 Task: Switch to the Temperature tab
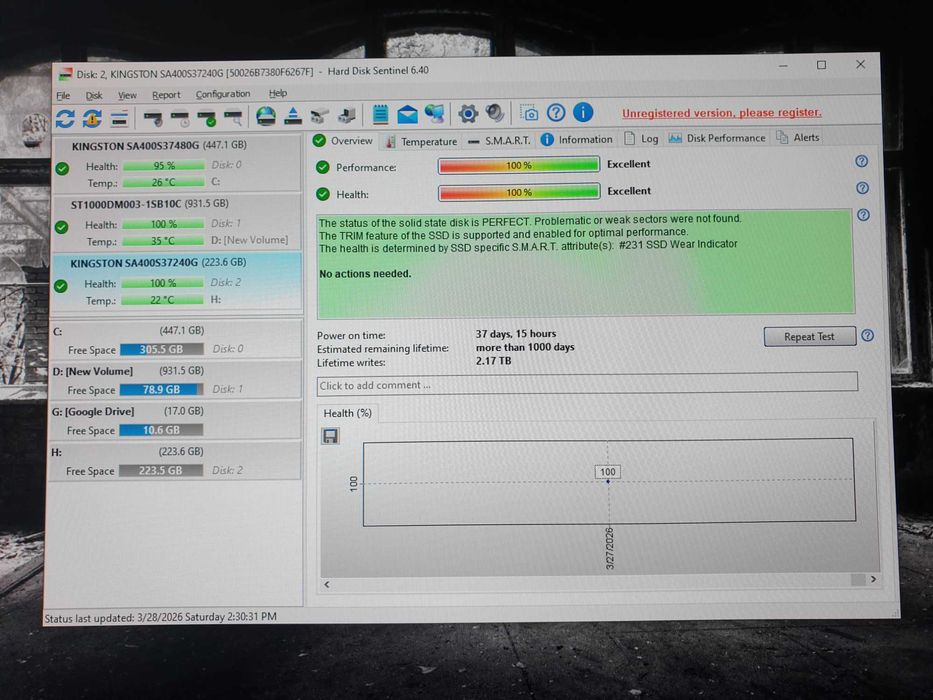tap(422, 141)
